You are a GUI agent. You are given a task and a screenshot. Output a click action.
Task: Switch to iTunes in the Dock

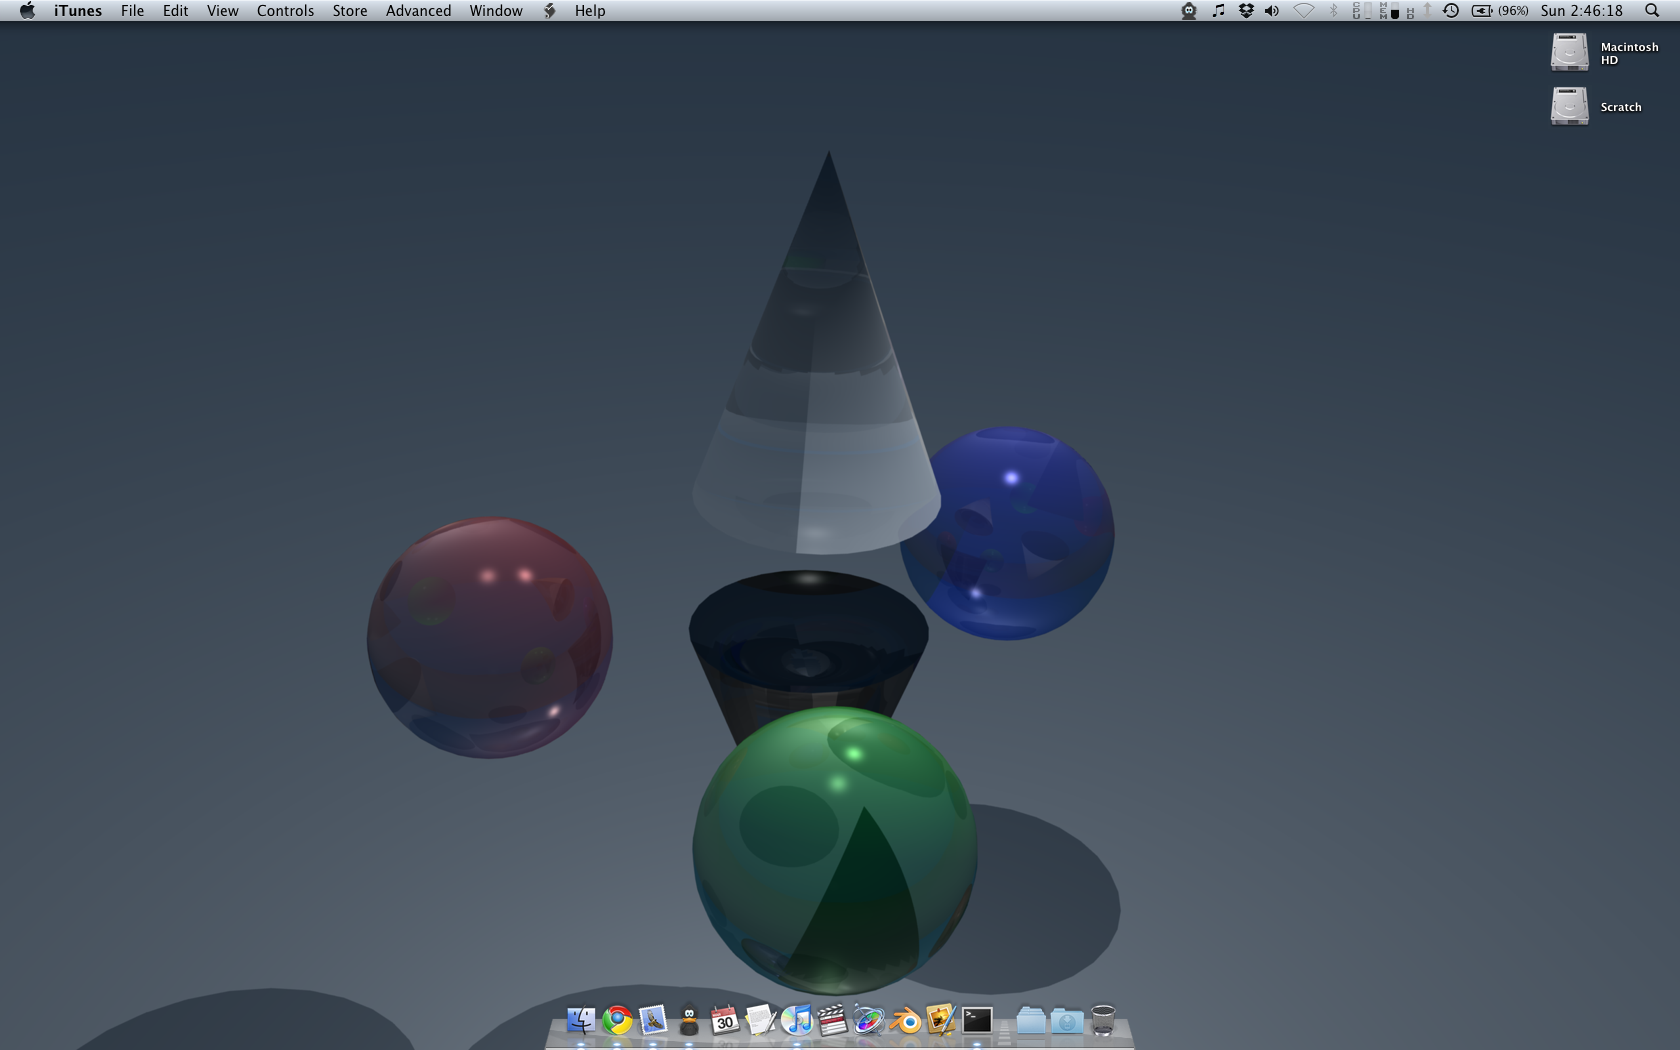tap(797, 1020)
